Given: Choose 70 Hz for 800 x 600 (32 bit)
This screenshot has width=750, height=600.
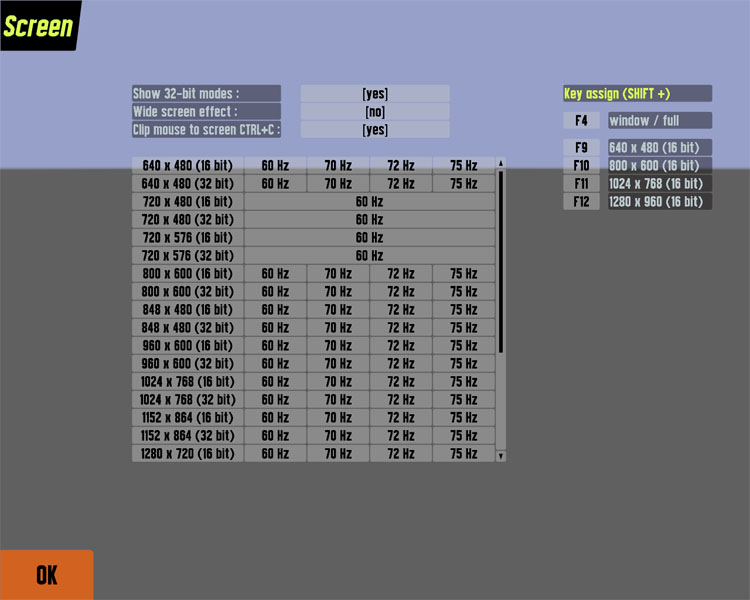Looking at the screenshot, I should 338,291.
